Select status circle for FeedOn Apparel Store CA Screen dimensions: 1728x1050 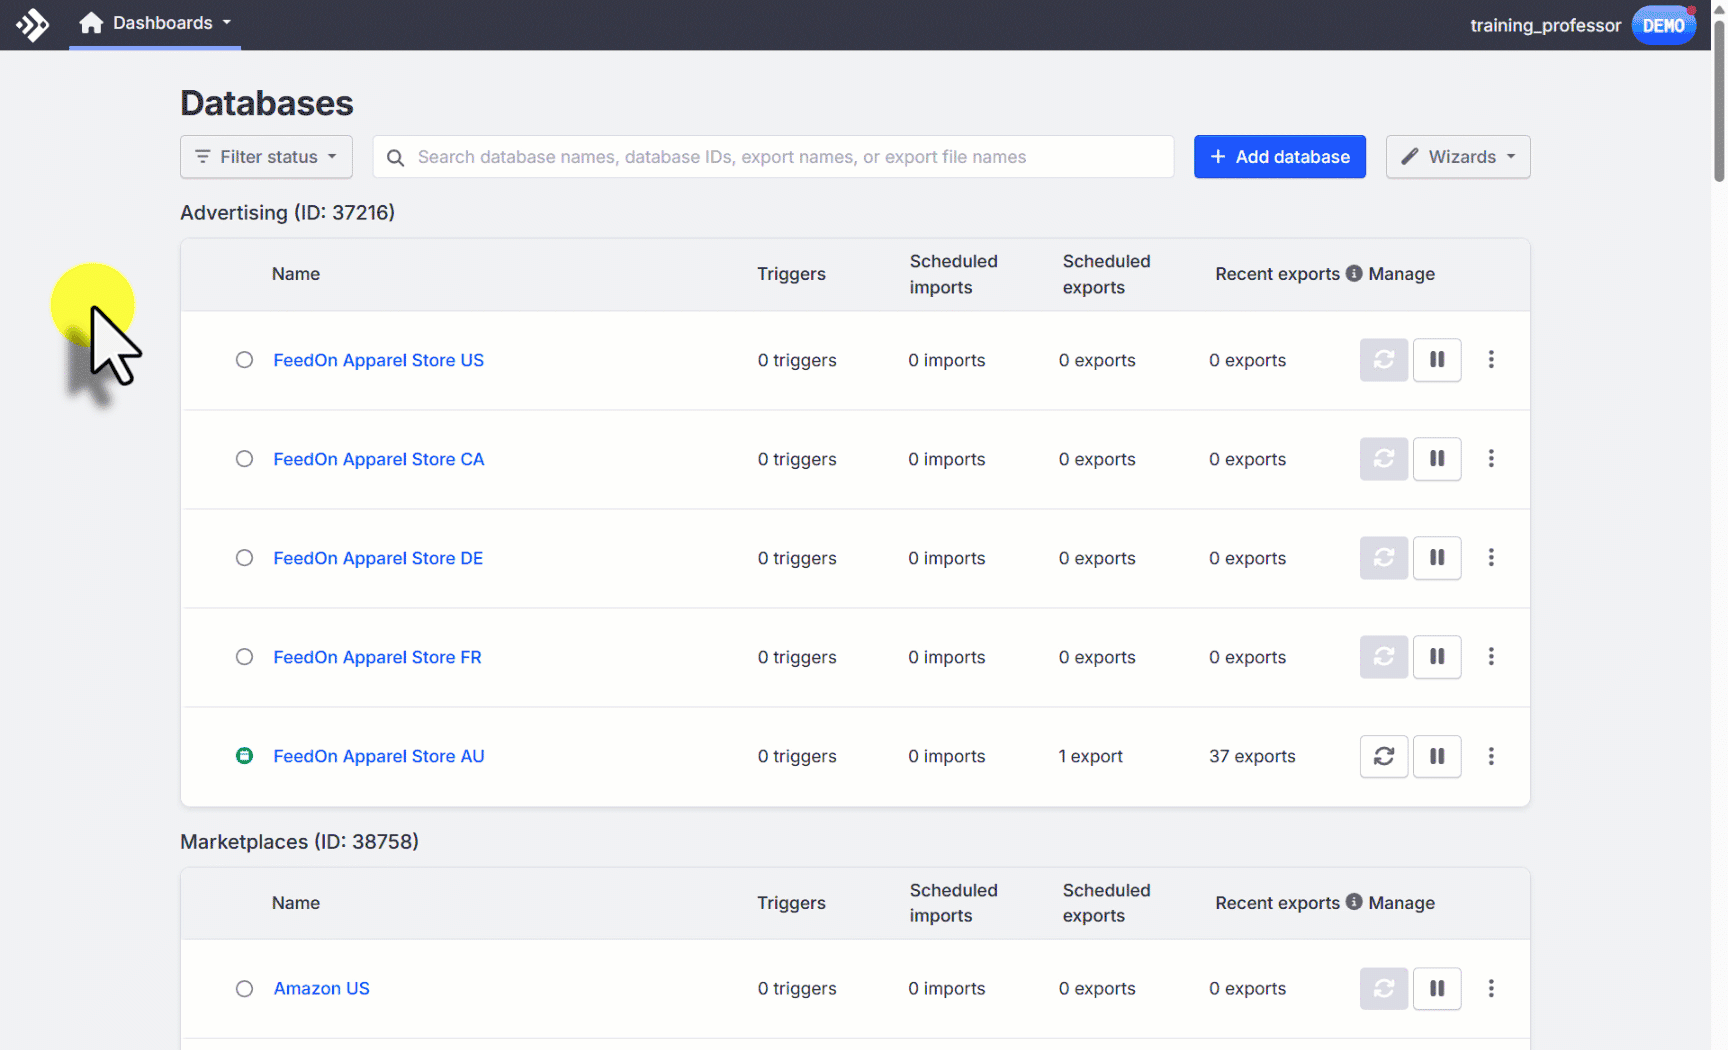tap(244, 459)
